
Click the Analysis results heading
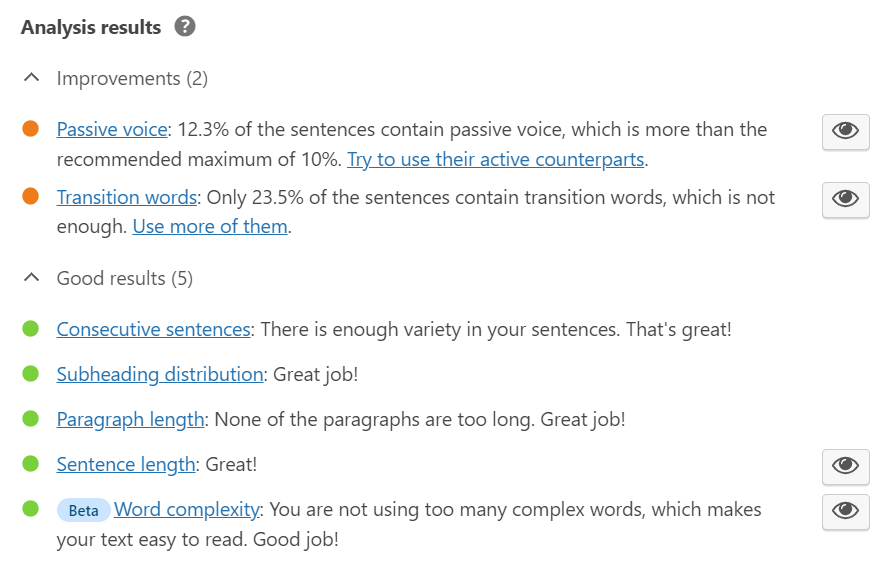[x=91, y=27]
